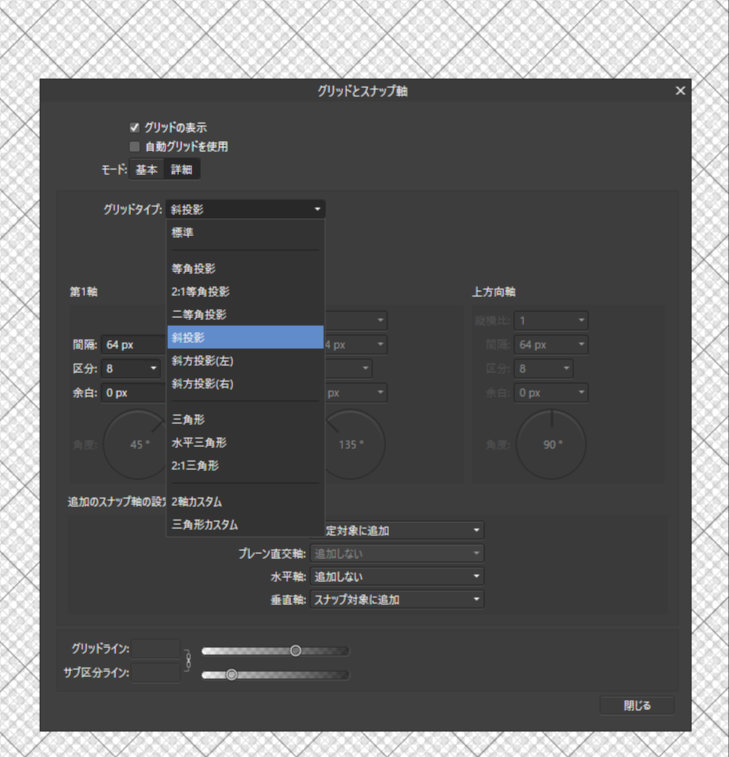Image resolution: width=729 pixels, height=757 pixels.
Task: Expand the 区分 dropdown under 第1軸
Action: coord(132,368)
